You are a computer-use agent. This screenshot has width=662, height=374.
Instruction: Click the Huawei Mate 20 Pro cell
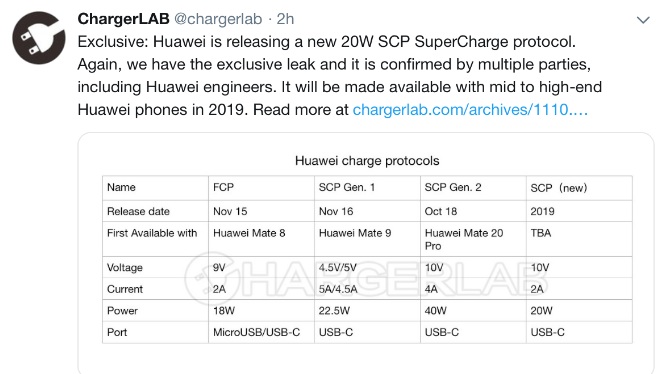pyautogui.click(x=473, y=239)
